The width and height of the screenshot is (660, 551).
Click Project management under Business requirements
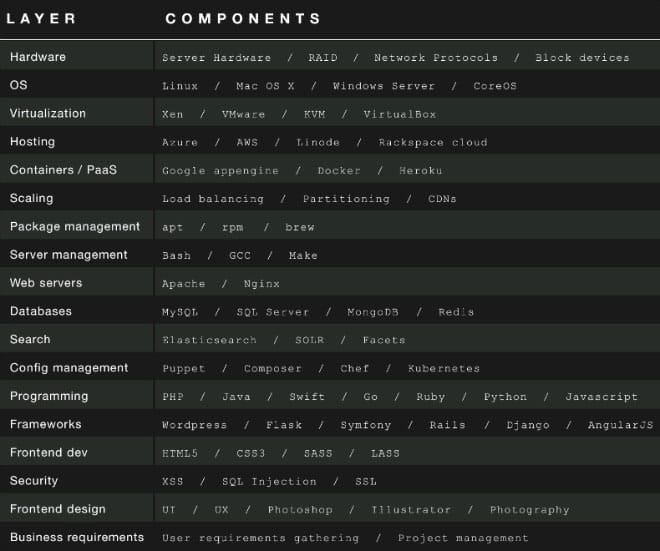463,538
